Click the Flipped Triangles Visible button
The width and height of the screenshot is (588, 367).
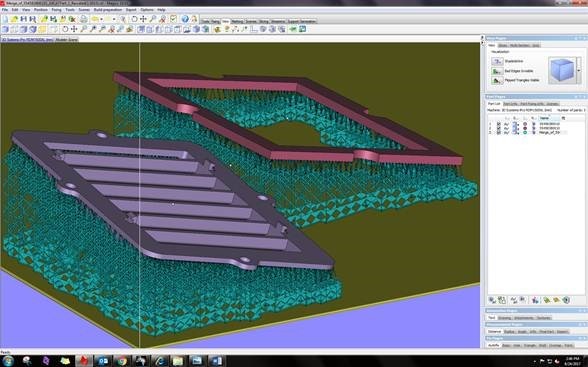click(497, 80)
